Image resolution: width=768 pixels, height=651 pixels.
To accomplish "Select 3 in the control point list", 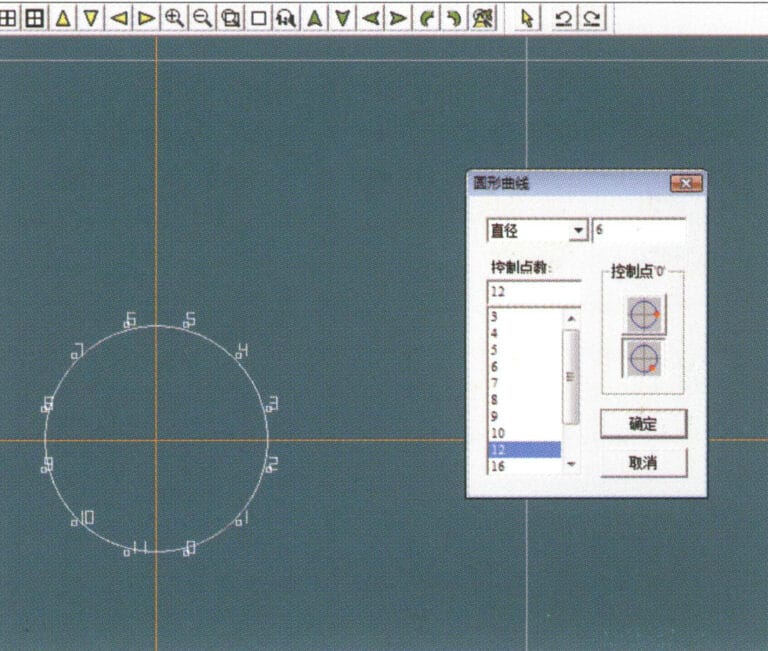I will pos(525,316).
